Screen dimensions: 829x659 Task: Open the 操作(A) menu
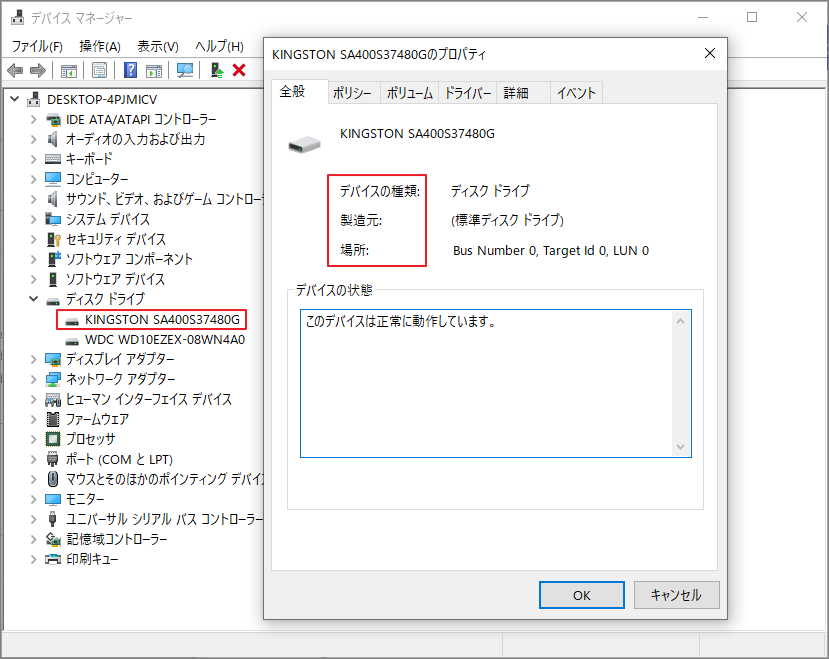pos(100,47)
